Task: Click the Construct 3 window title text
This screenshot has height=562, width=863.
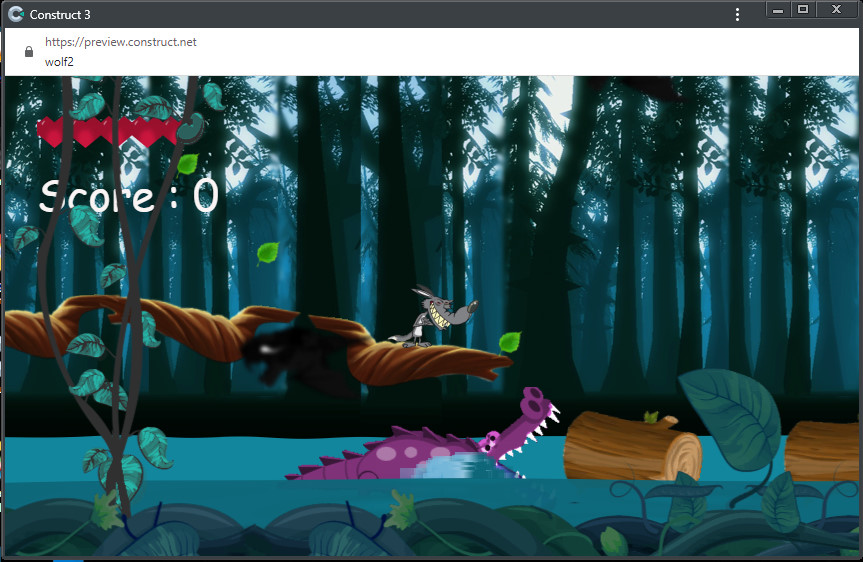Action: coord(60,15)
